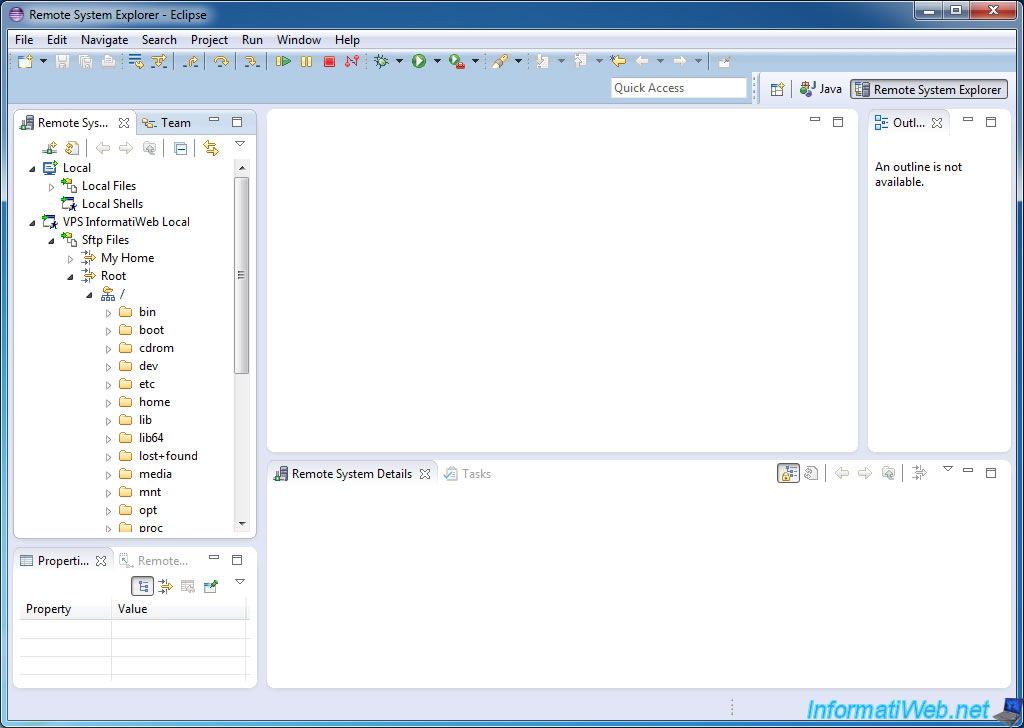This screenshot has width=1024, height=728.
Task: Close the Remote System Details tab
Action: pos(424,474)
